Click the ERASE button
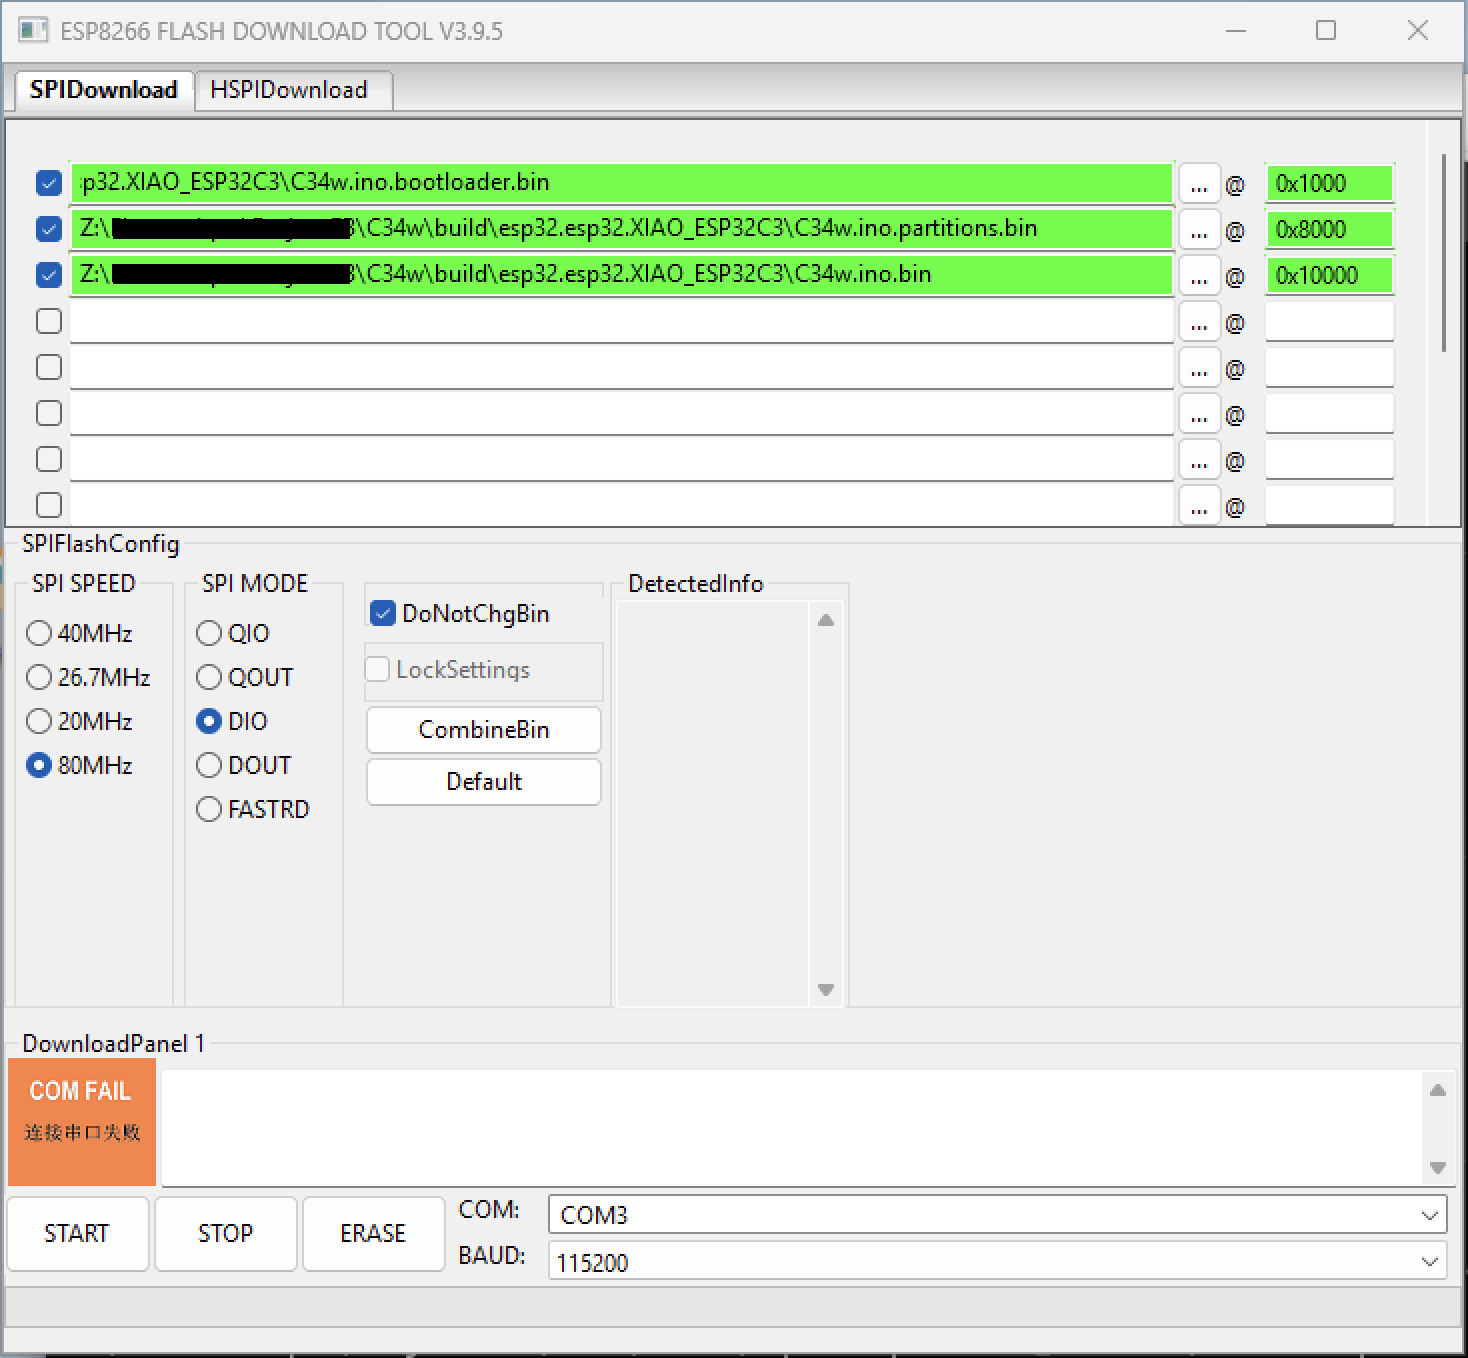 [x=373, y=1233]
